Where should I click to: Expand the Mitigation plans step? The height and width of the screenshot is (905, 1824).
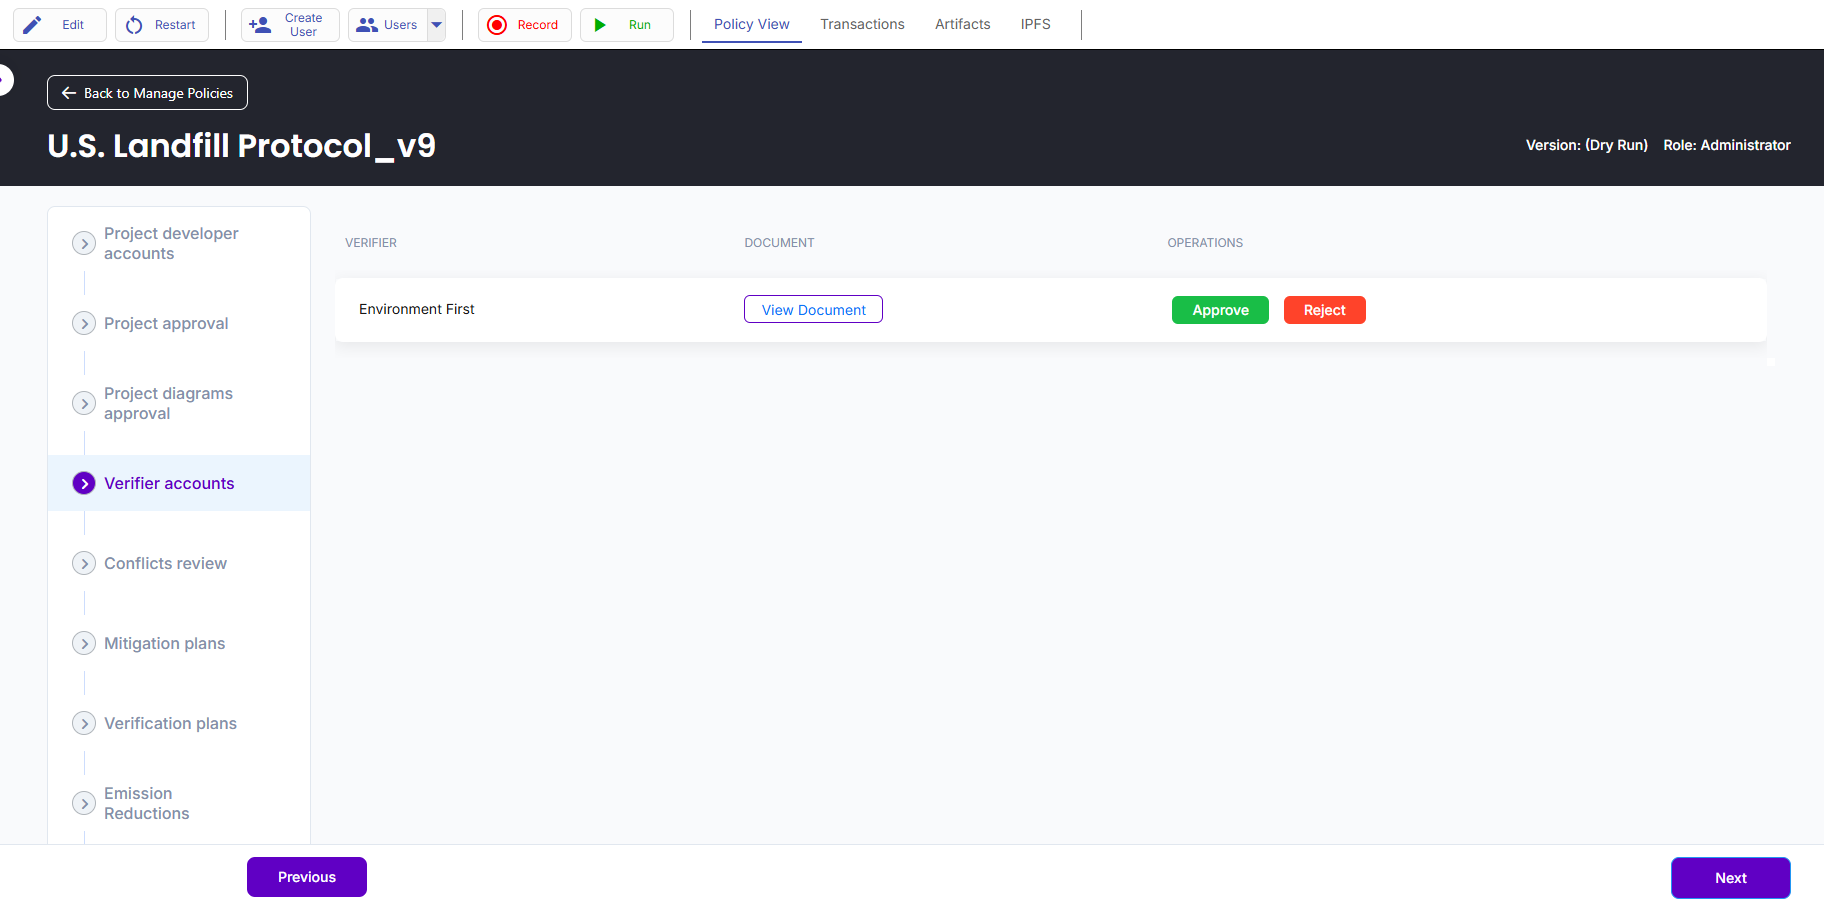(84, 644)
